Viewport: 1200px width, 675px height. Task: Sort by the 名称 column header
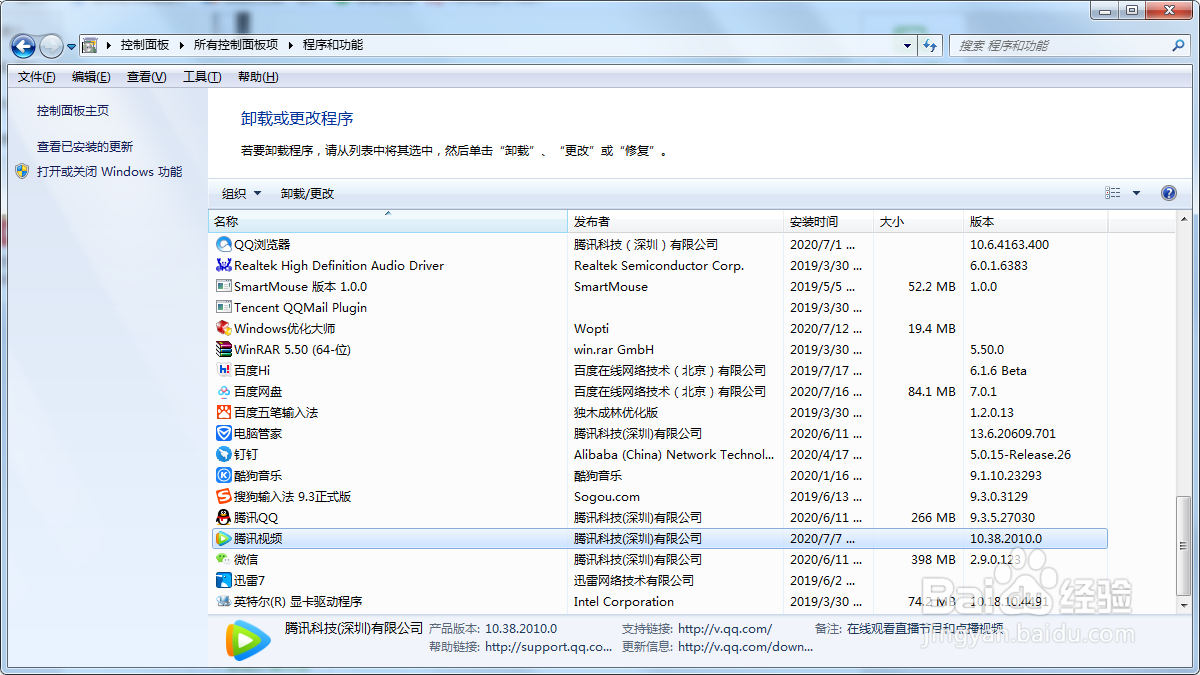(388, 222)
